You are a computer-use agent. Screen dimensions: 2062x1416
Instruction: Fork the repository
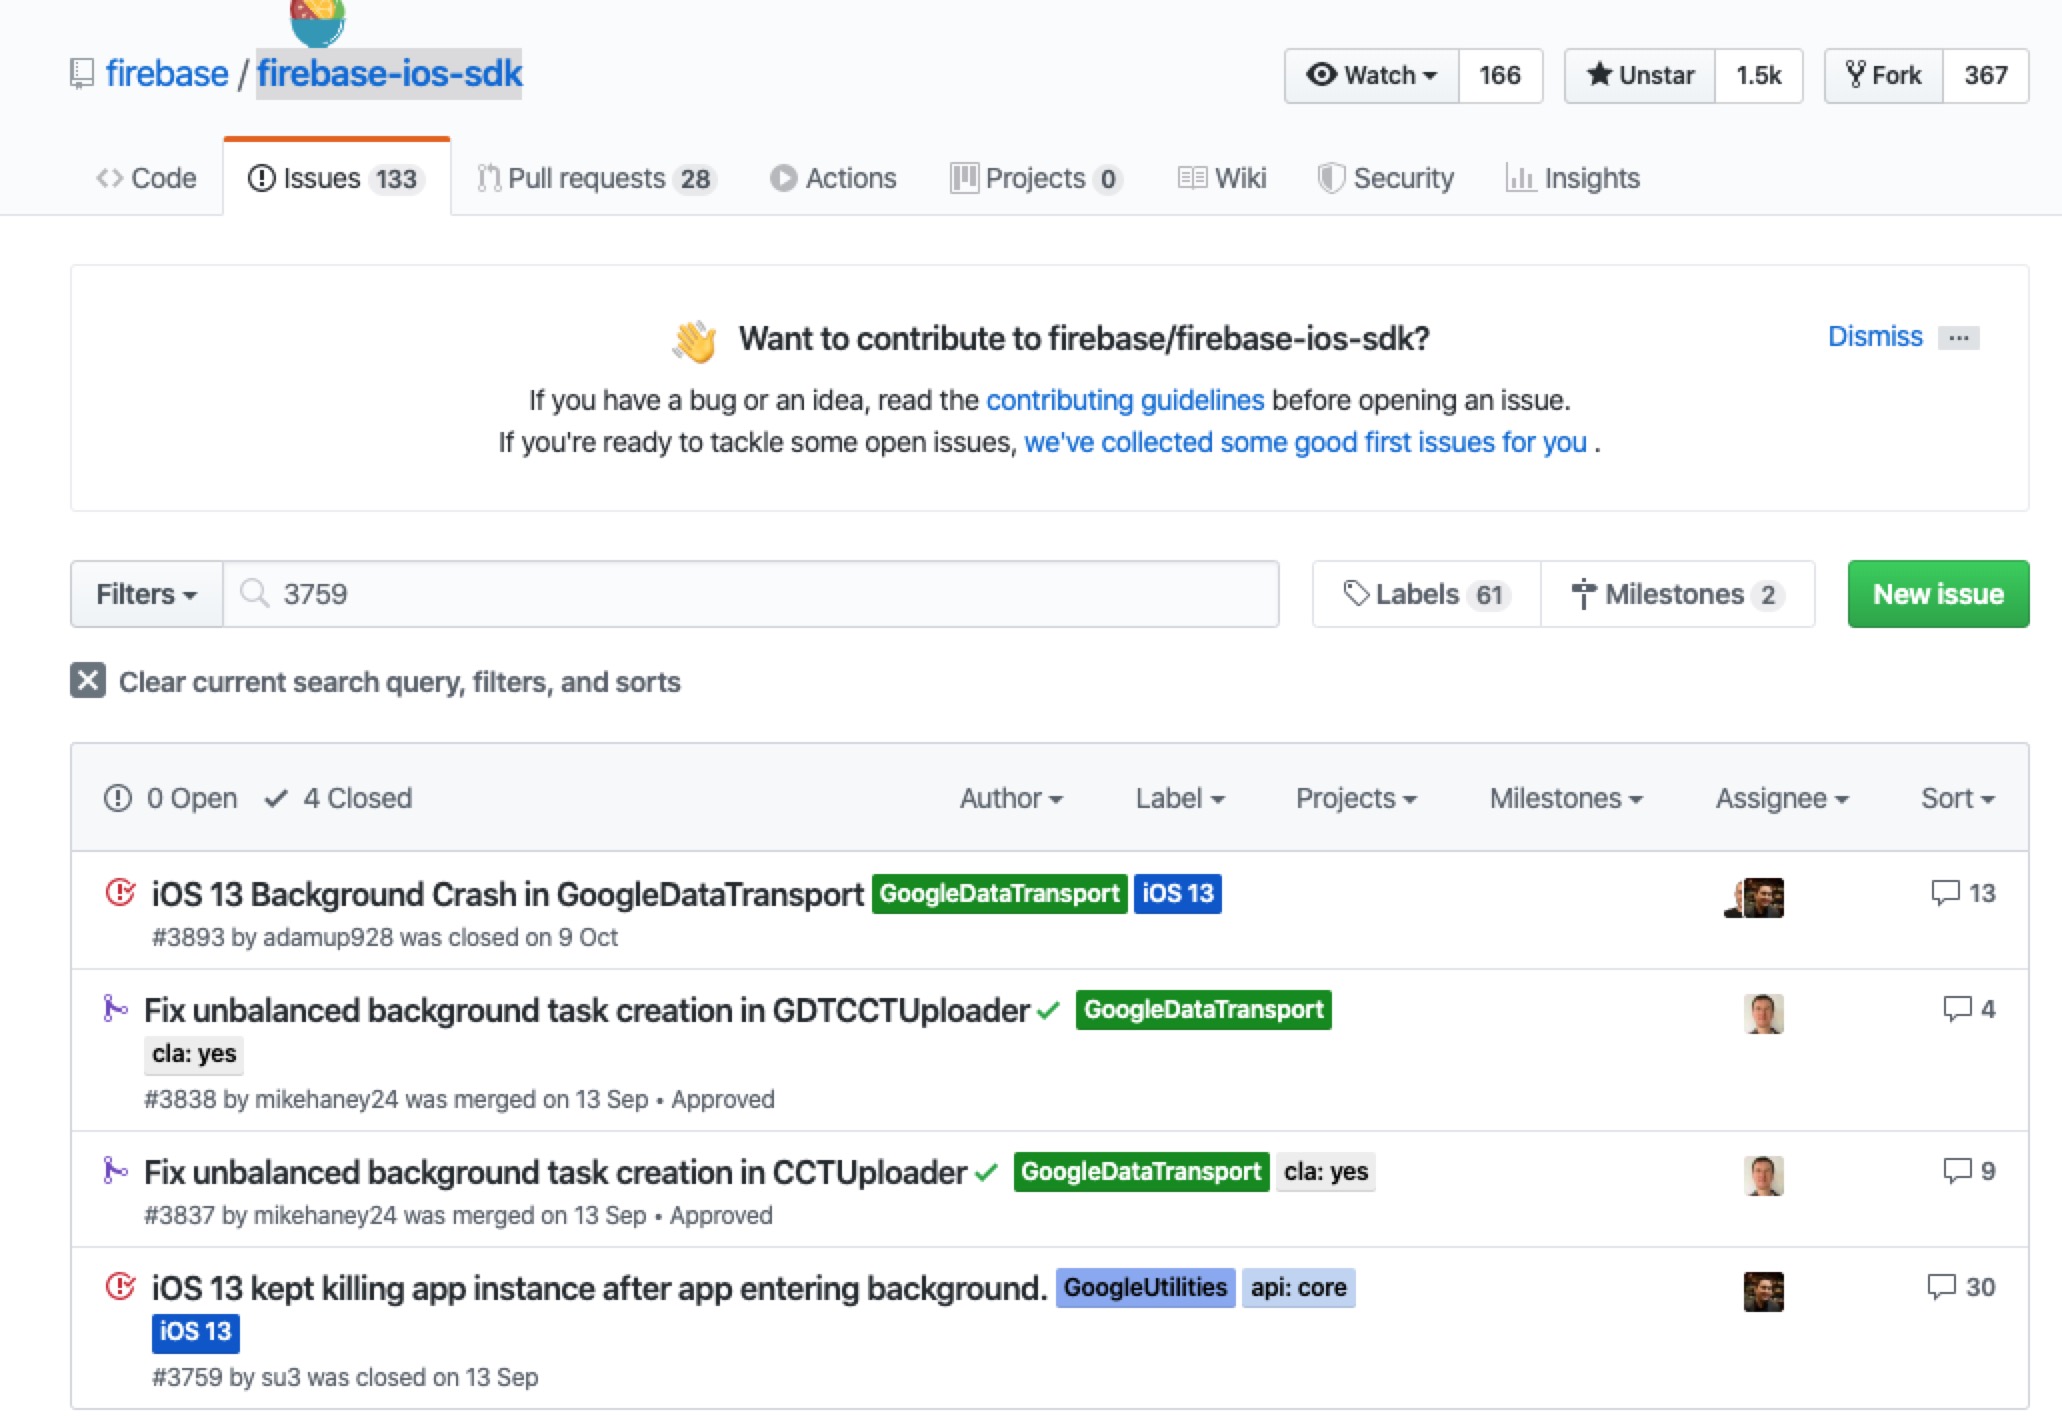[x=1884, y=75]
